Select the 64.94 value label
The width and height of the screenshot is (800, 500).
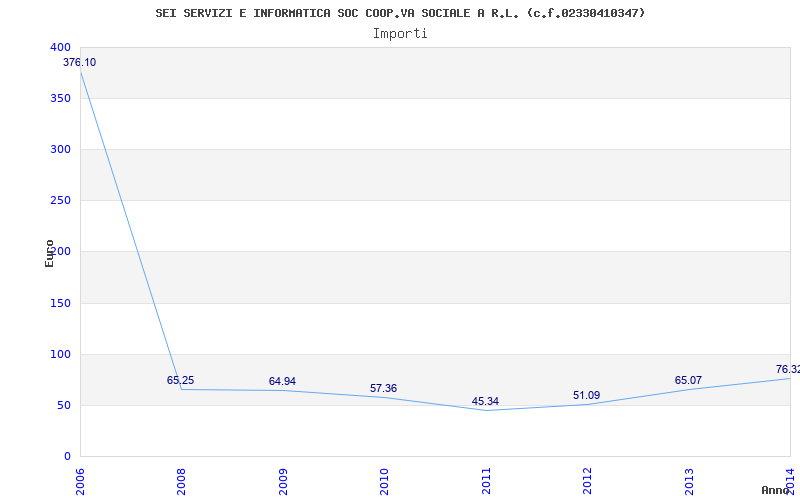click(x=282, y=381)
